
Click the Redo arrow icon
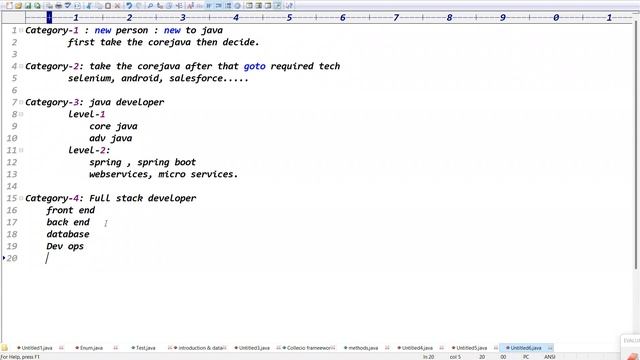click(139, 6)
